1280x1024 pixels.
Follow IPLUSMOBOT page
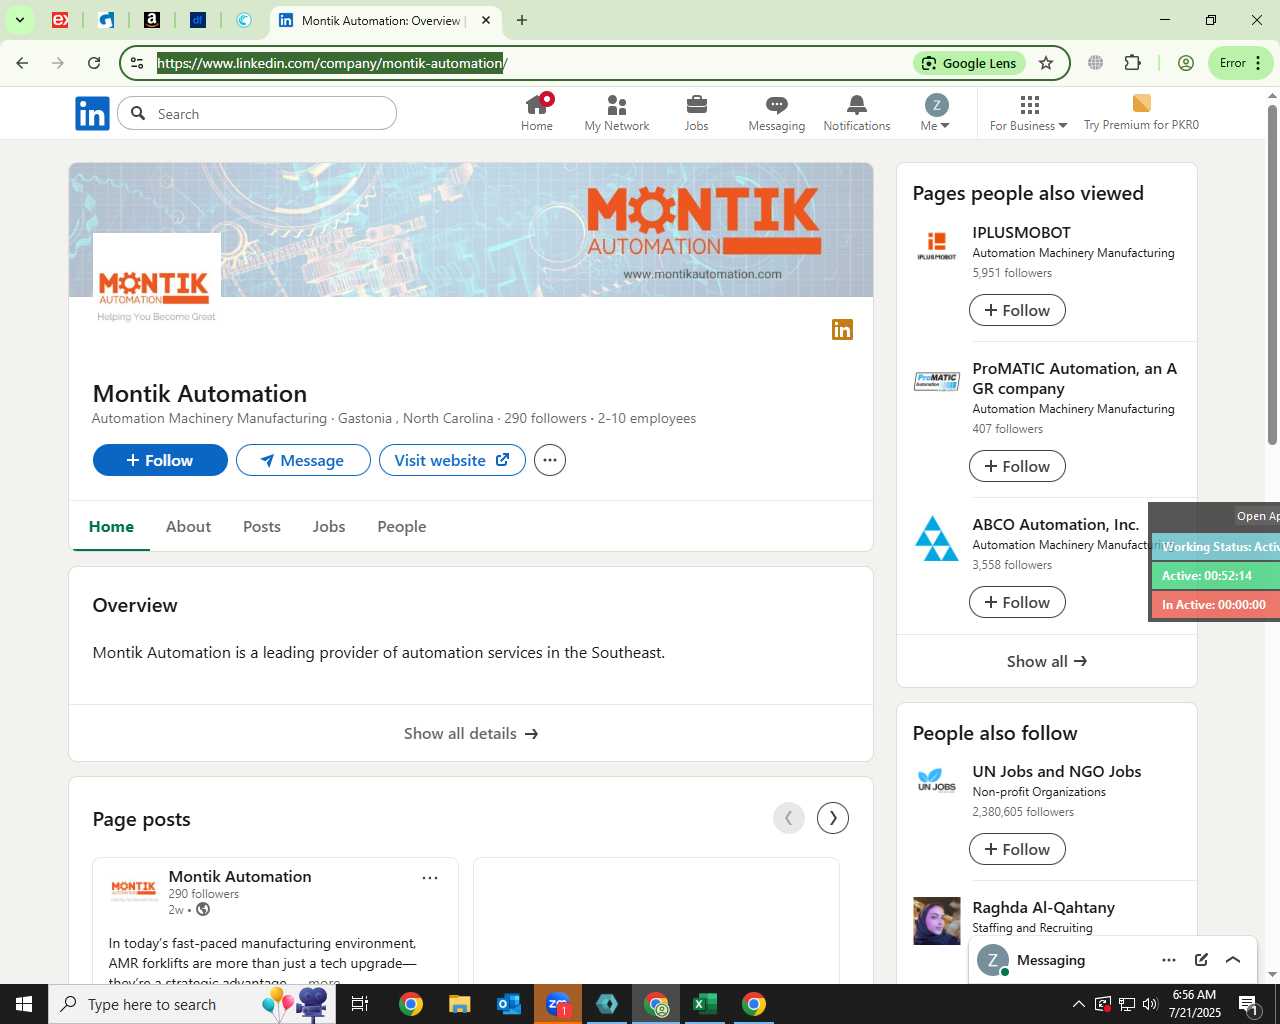1017,310
